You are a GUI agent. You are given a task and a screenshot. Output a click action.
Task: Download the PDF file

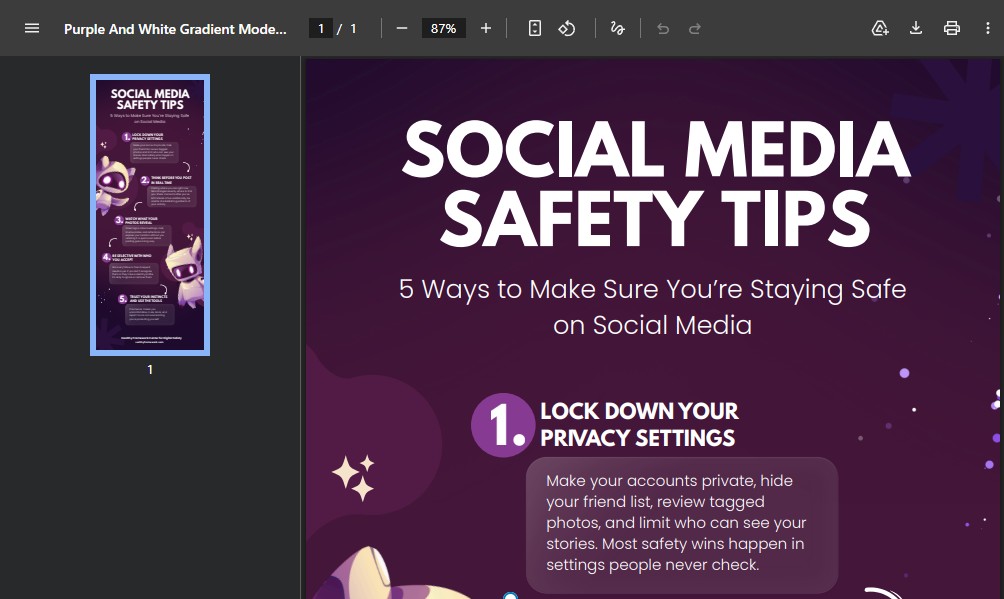916,28
